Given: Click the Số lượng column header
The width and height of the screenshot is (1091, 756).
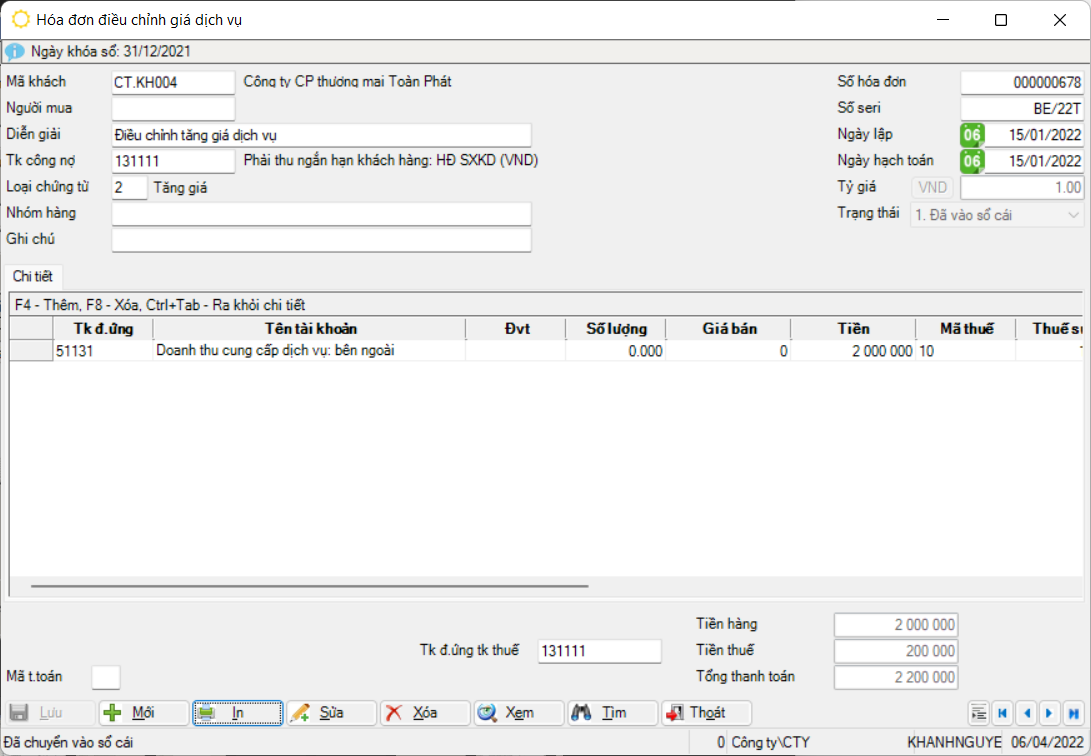Looking at the screenshot, I should [x=616, y=329].
